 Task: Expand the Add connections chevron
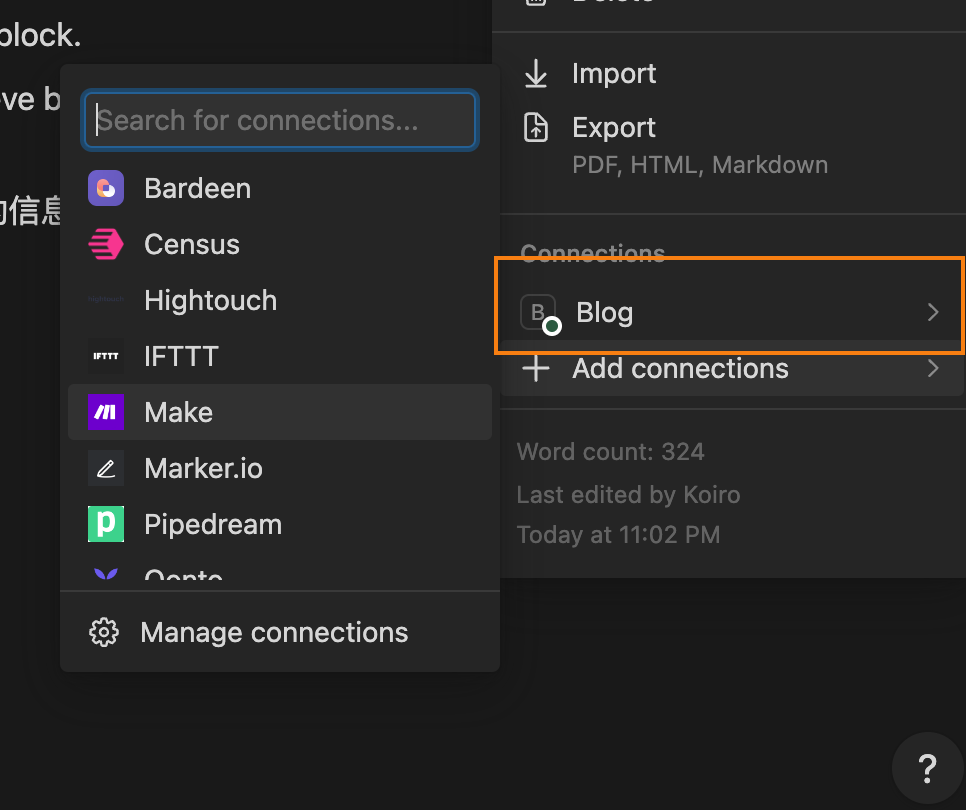[933, 368]
